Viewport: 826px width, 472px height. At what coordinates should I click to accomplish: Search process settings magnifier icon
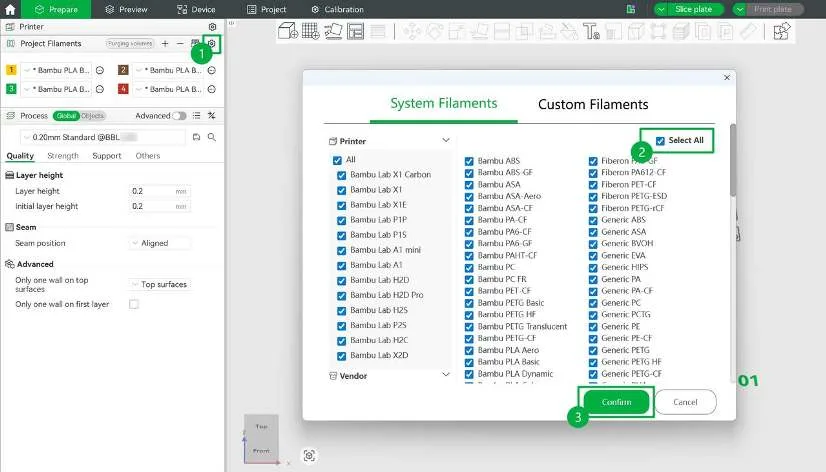point(212,137)
